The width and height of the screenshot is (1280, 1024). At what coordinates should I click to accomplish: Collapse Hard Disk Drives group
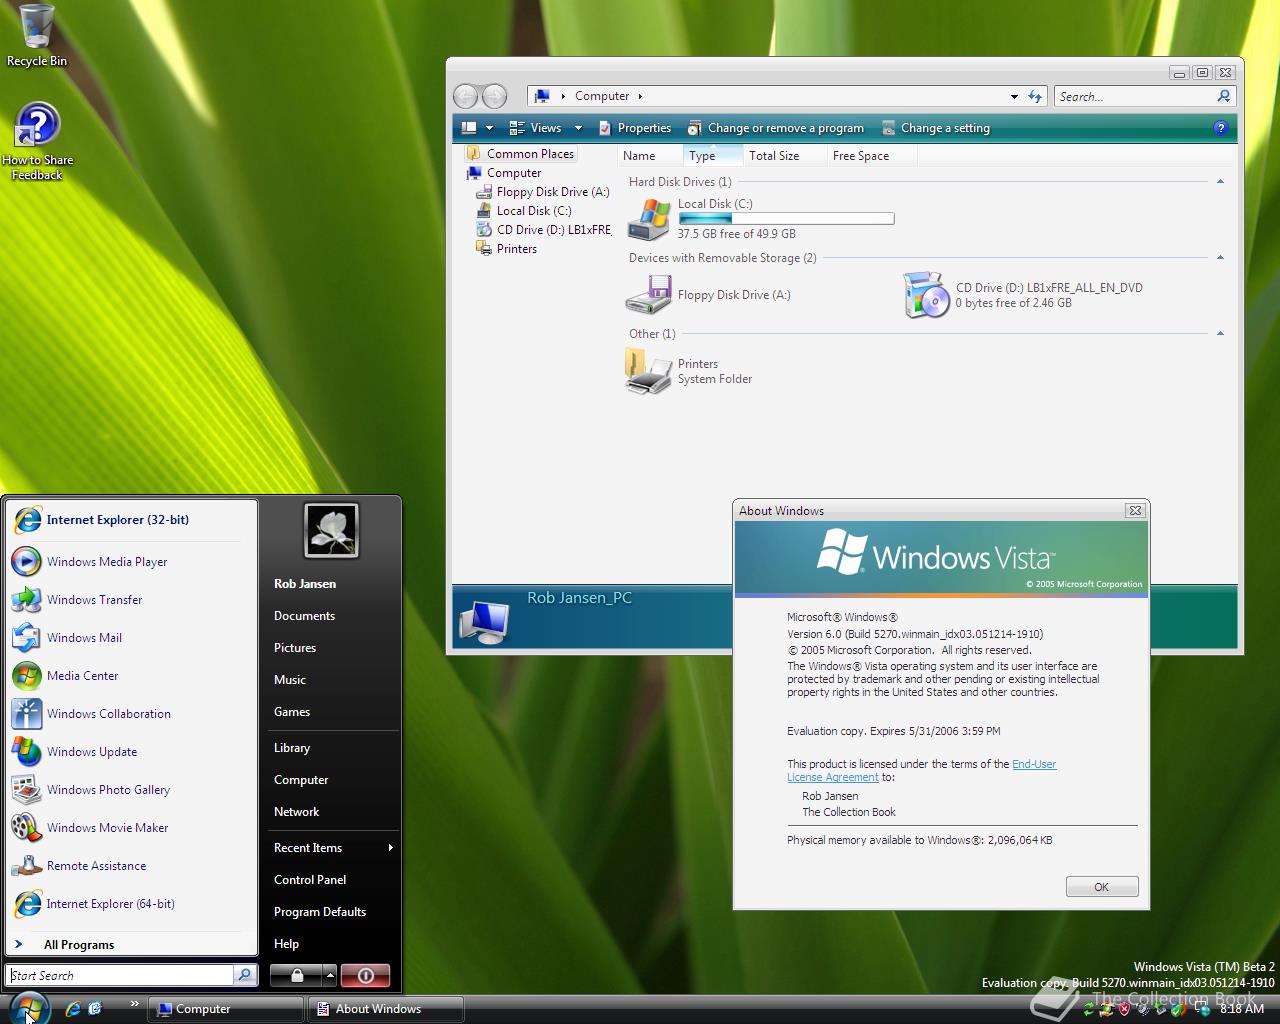coord(1220,182)
